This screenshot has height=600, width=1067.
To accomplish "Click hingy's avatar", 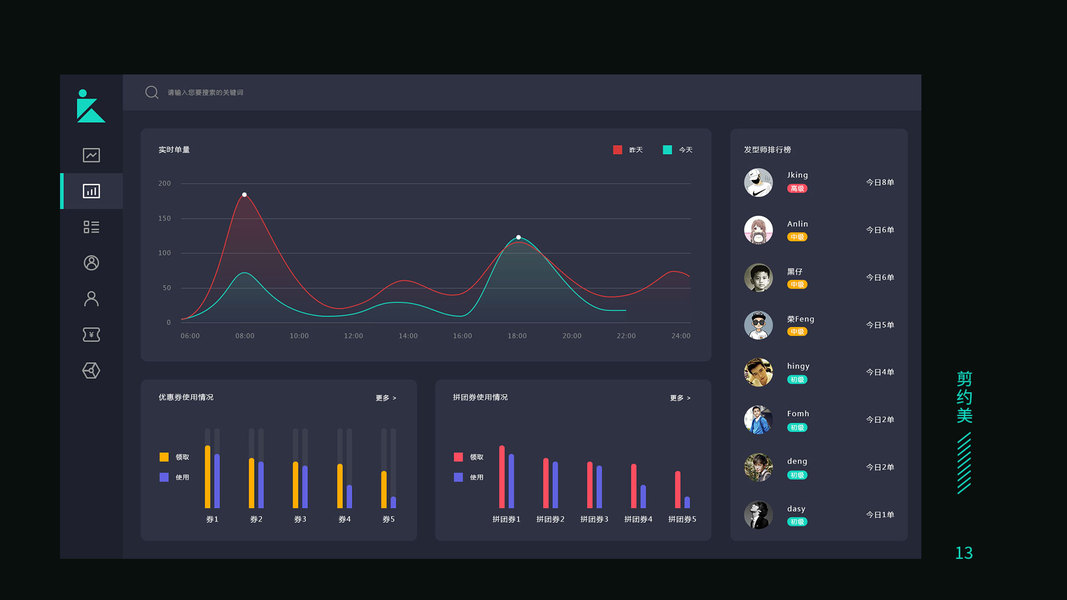I will pos(758,372).
